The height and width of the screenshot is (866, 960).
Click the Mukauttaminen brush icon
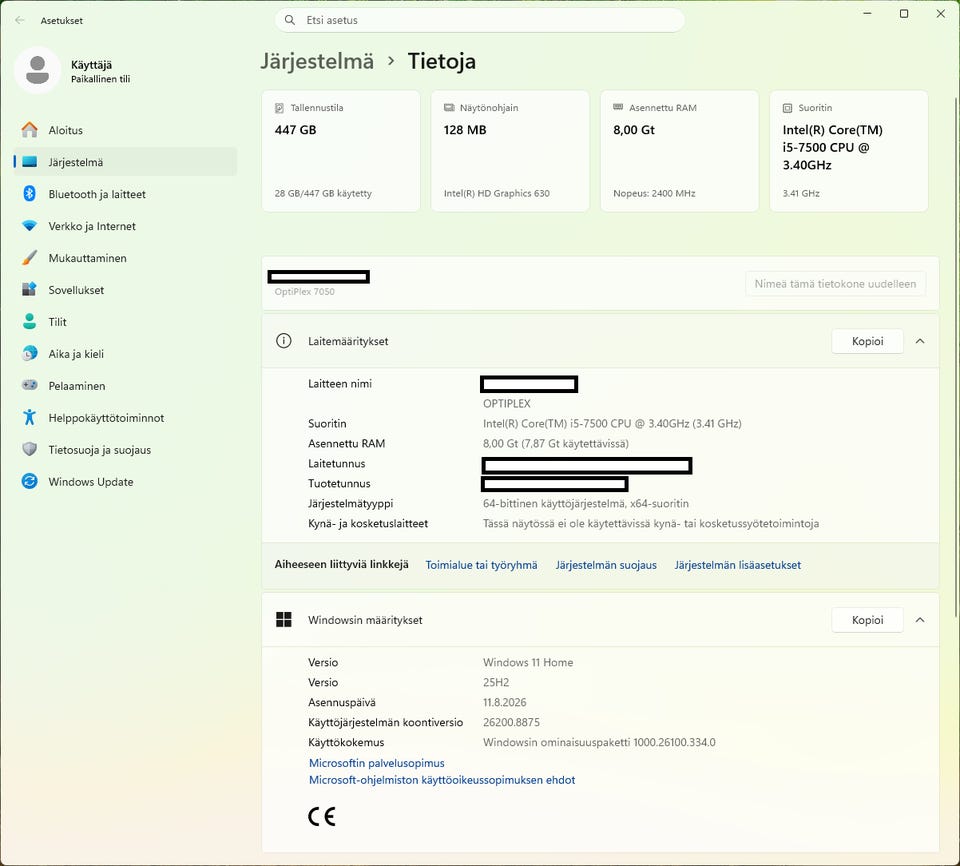(29, 258)
